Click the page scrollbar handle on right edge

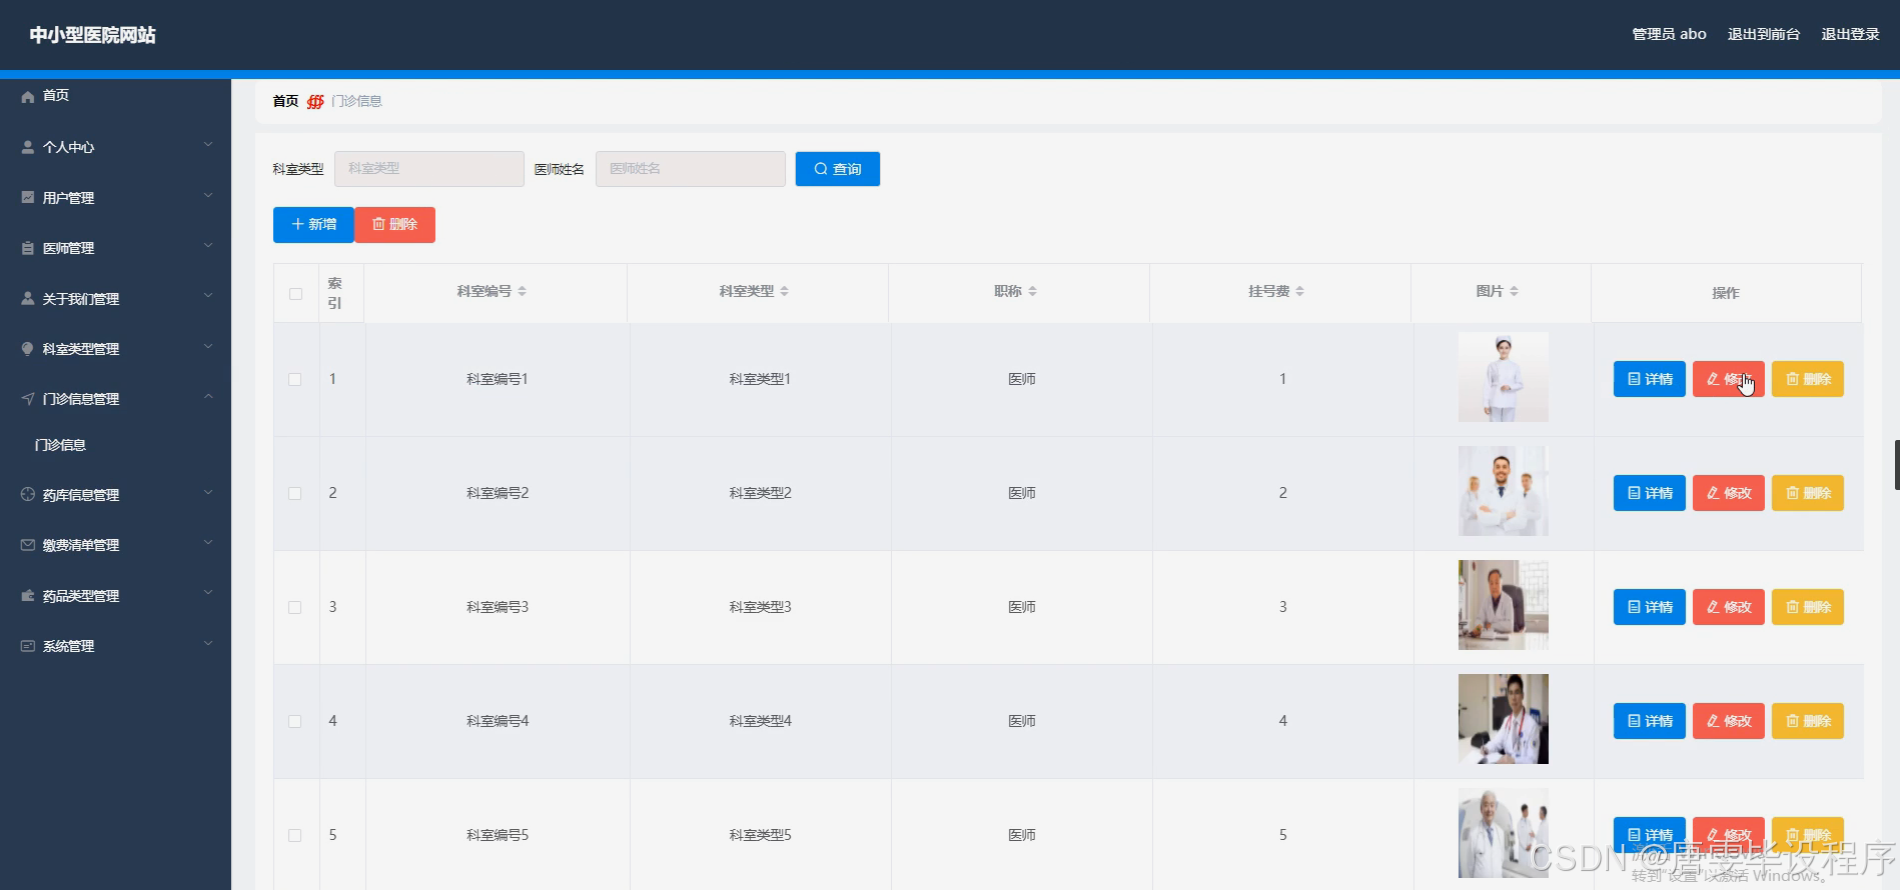(x=1896, y=465)
